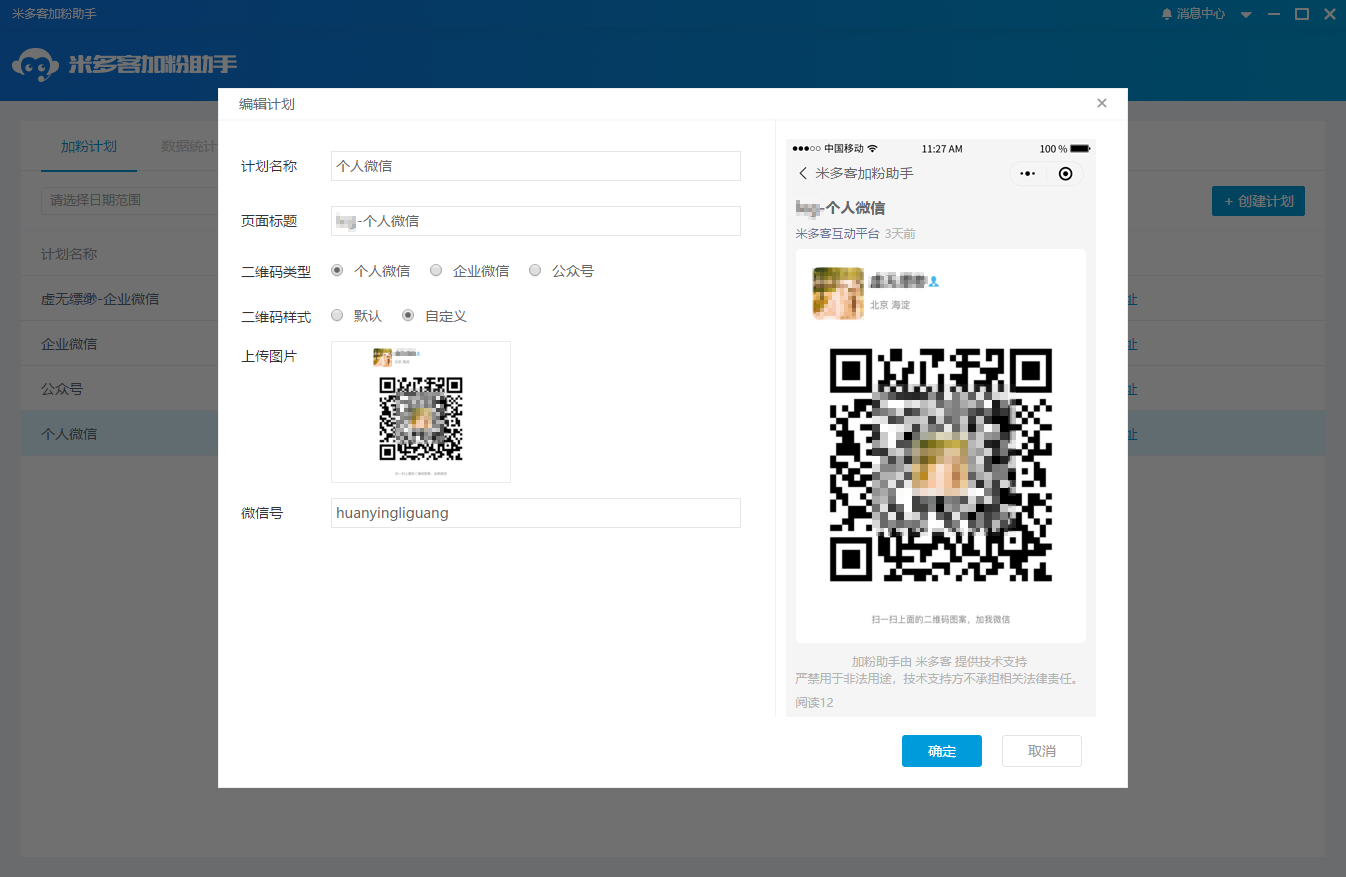Screen dimensions: 1346x877
Task: Click 创建计划 button in main window
Action: pos(1258,201)
